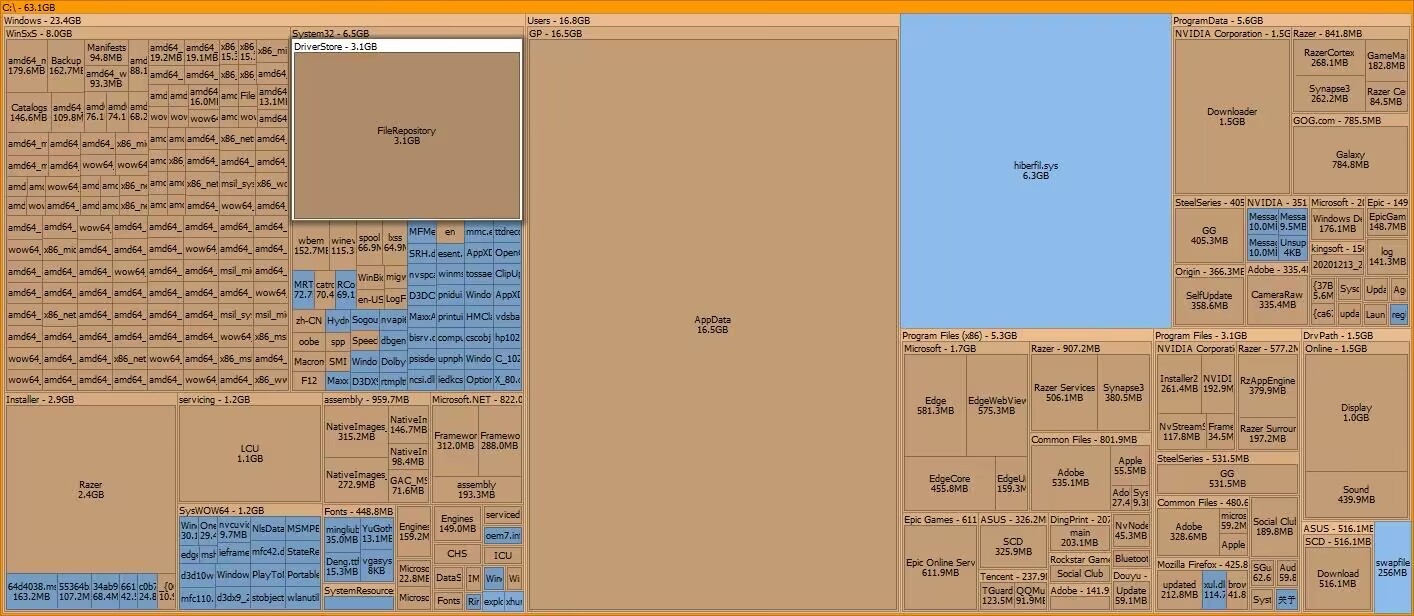Select the GP 16.5GB folder header

(x=713, y=33)
